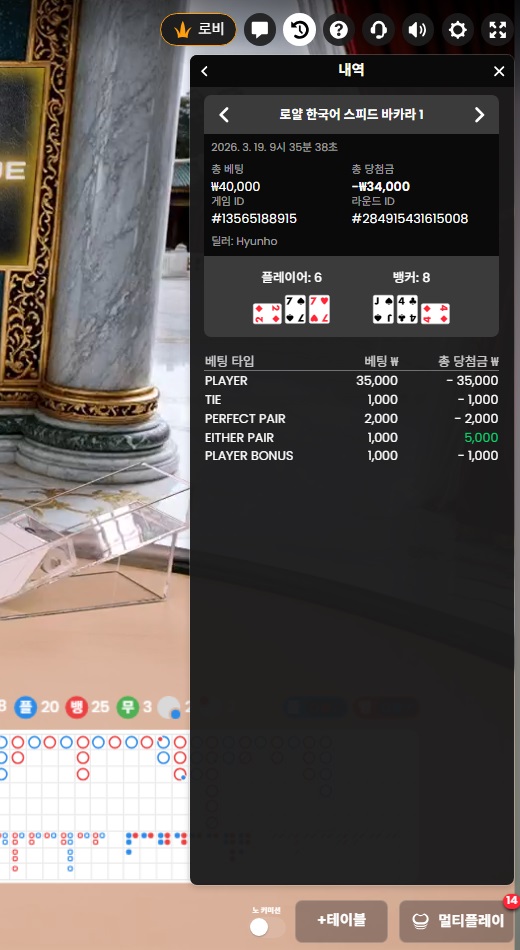This screenshot has width=520, height=950.
Task: Click the history clock icon
Action: pos(299,29)
